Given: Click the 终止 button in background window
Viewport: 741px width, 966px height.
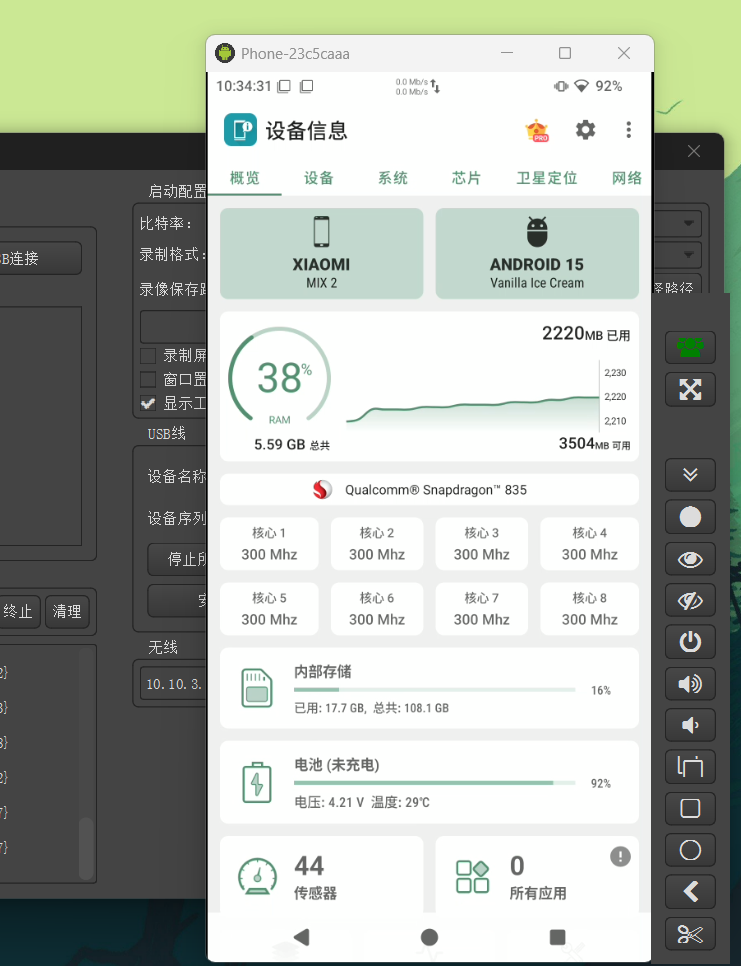Looking at the screenshot, I should (x=20, y=611).
